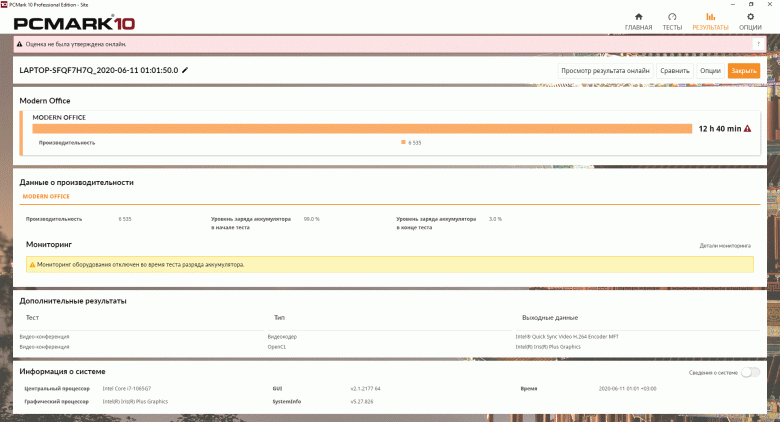This screenshot has height=422, width=780.
Task: Open Детали мониторинга link
Action: click(725, 245)
